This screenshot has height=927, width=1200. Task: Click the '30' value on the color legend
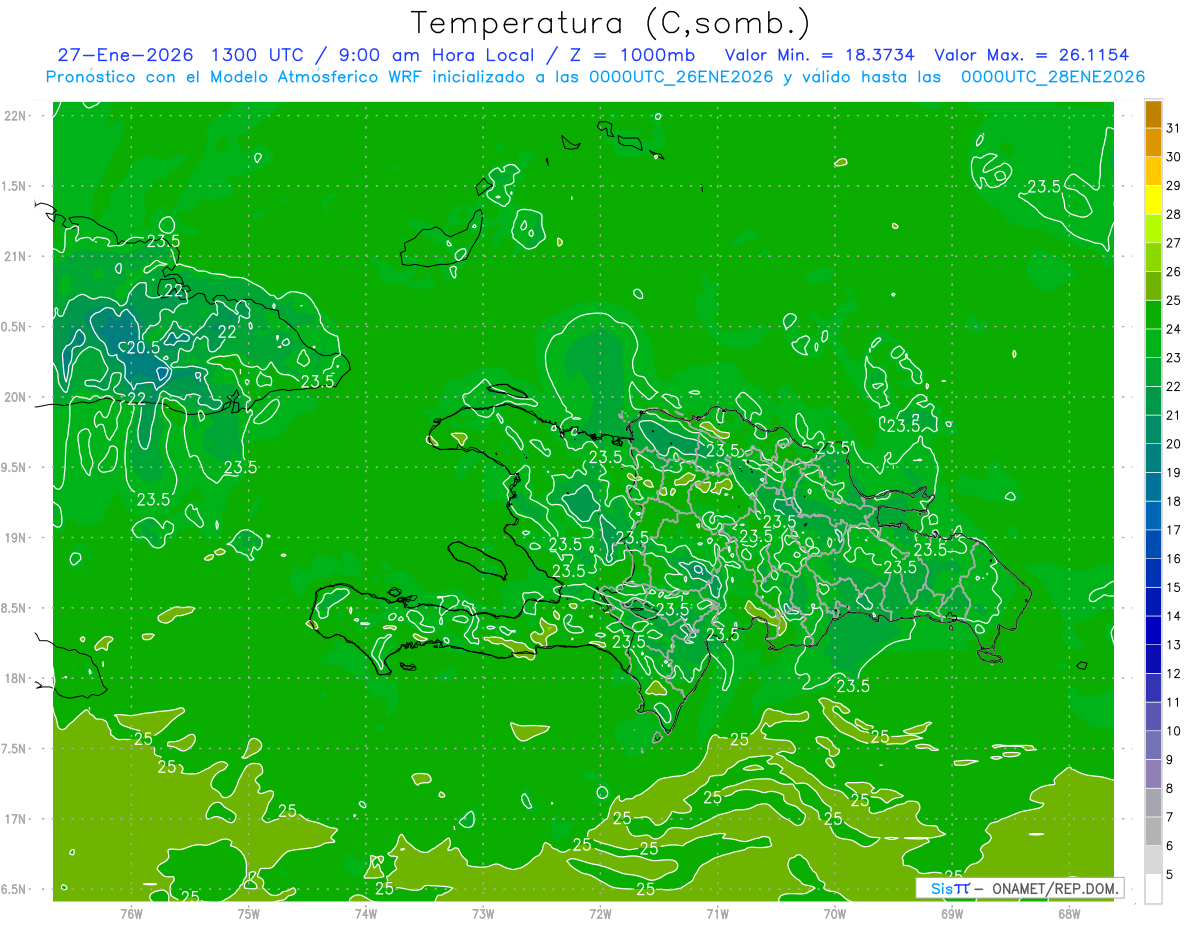click(x=1174, y=157)
